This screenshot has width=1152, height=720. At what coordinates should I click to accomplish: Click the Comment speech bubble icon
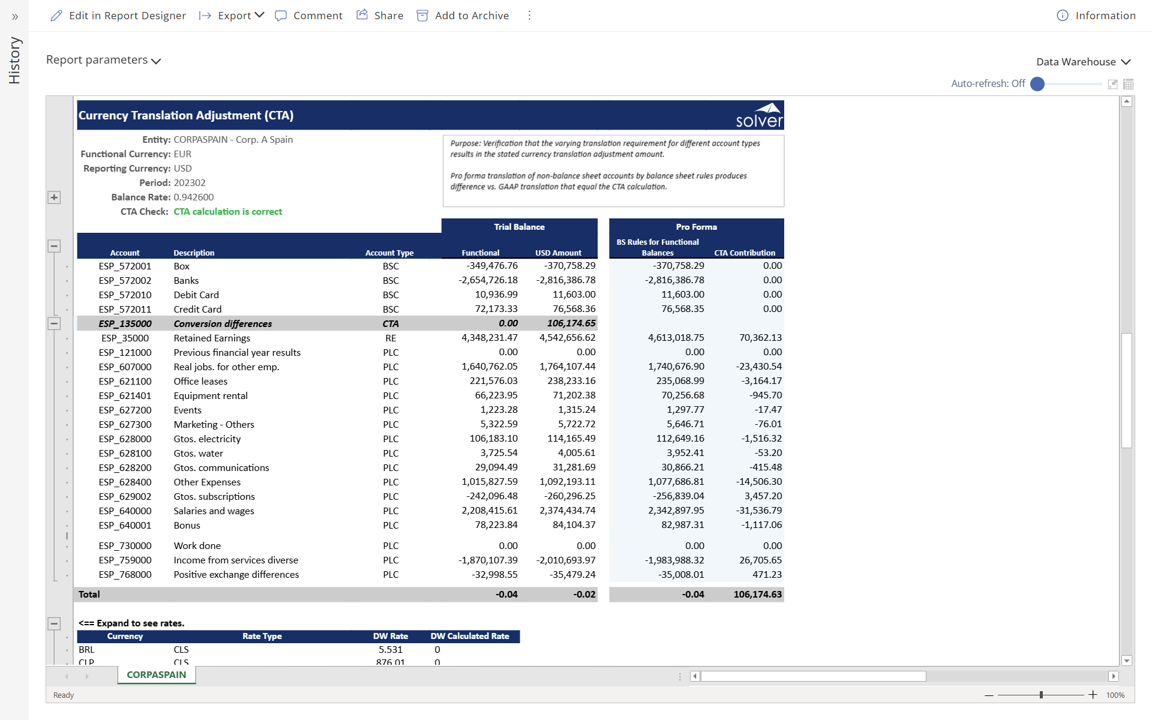point(281,15)
